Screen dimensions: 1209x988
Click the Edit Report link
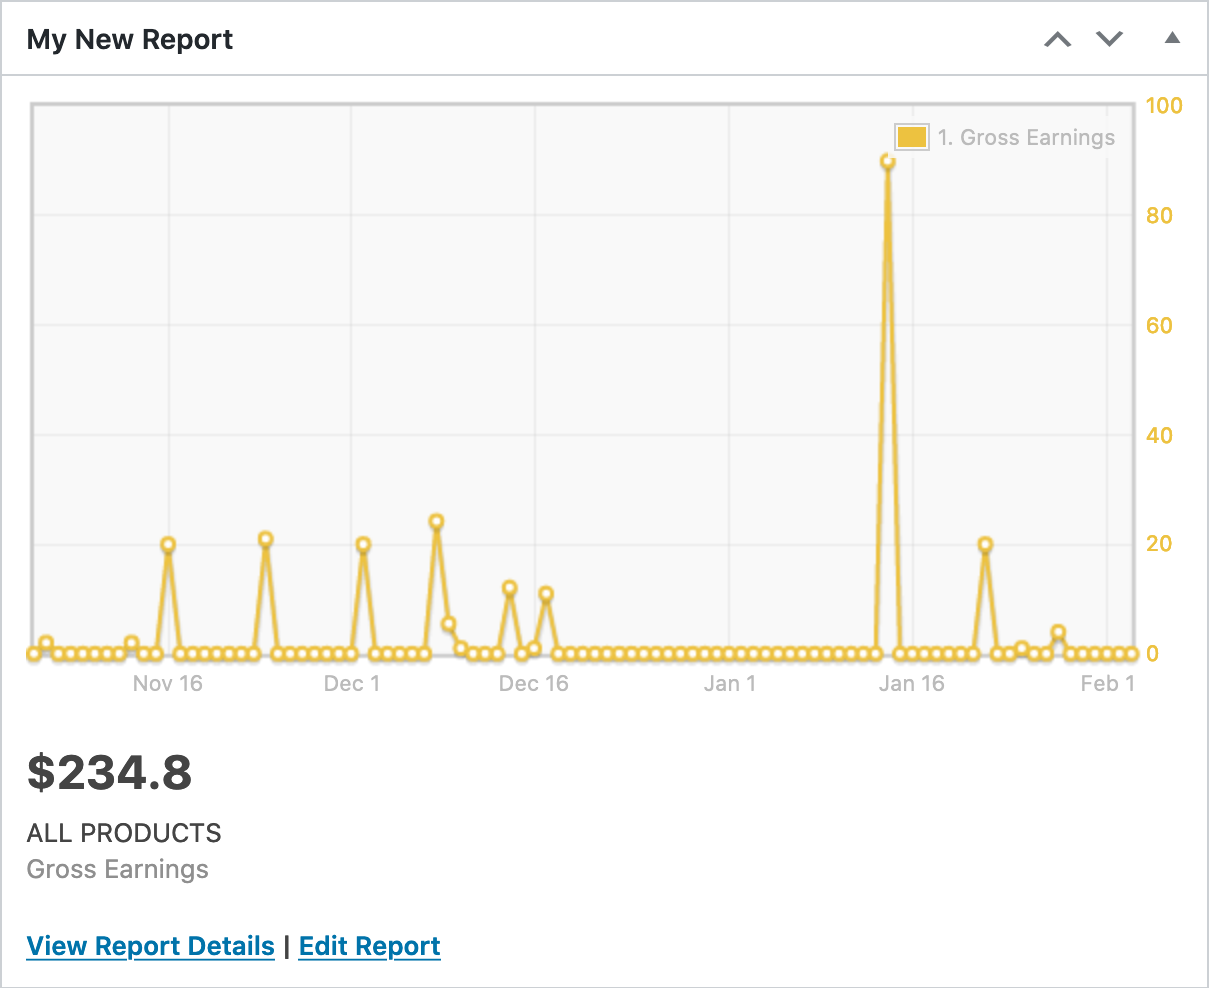coord(369,946)
